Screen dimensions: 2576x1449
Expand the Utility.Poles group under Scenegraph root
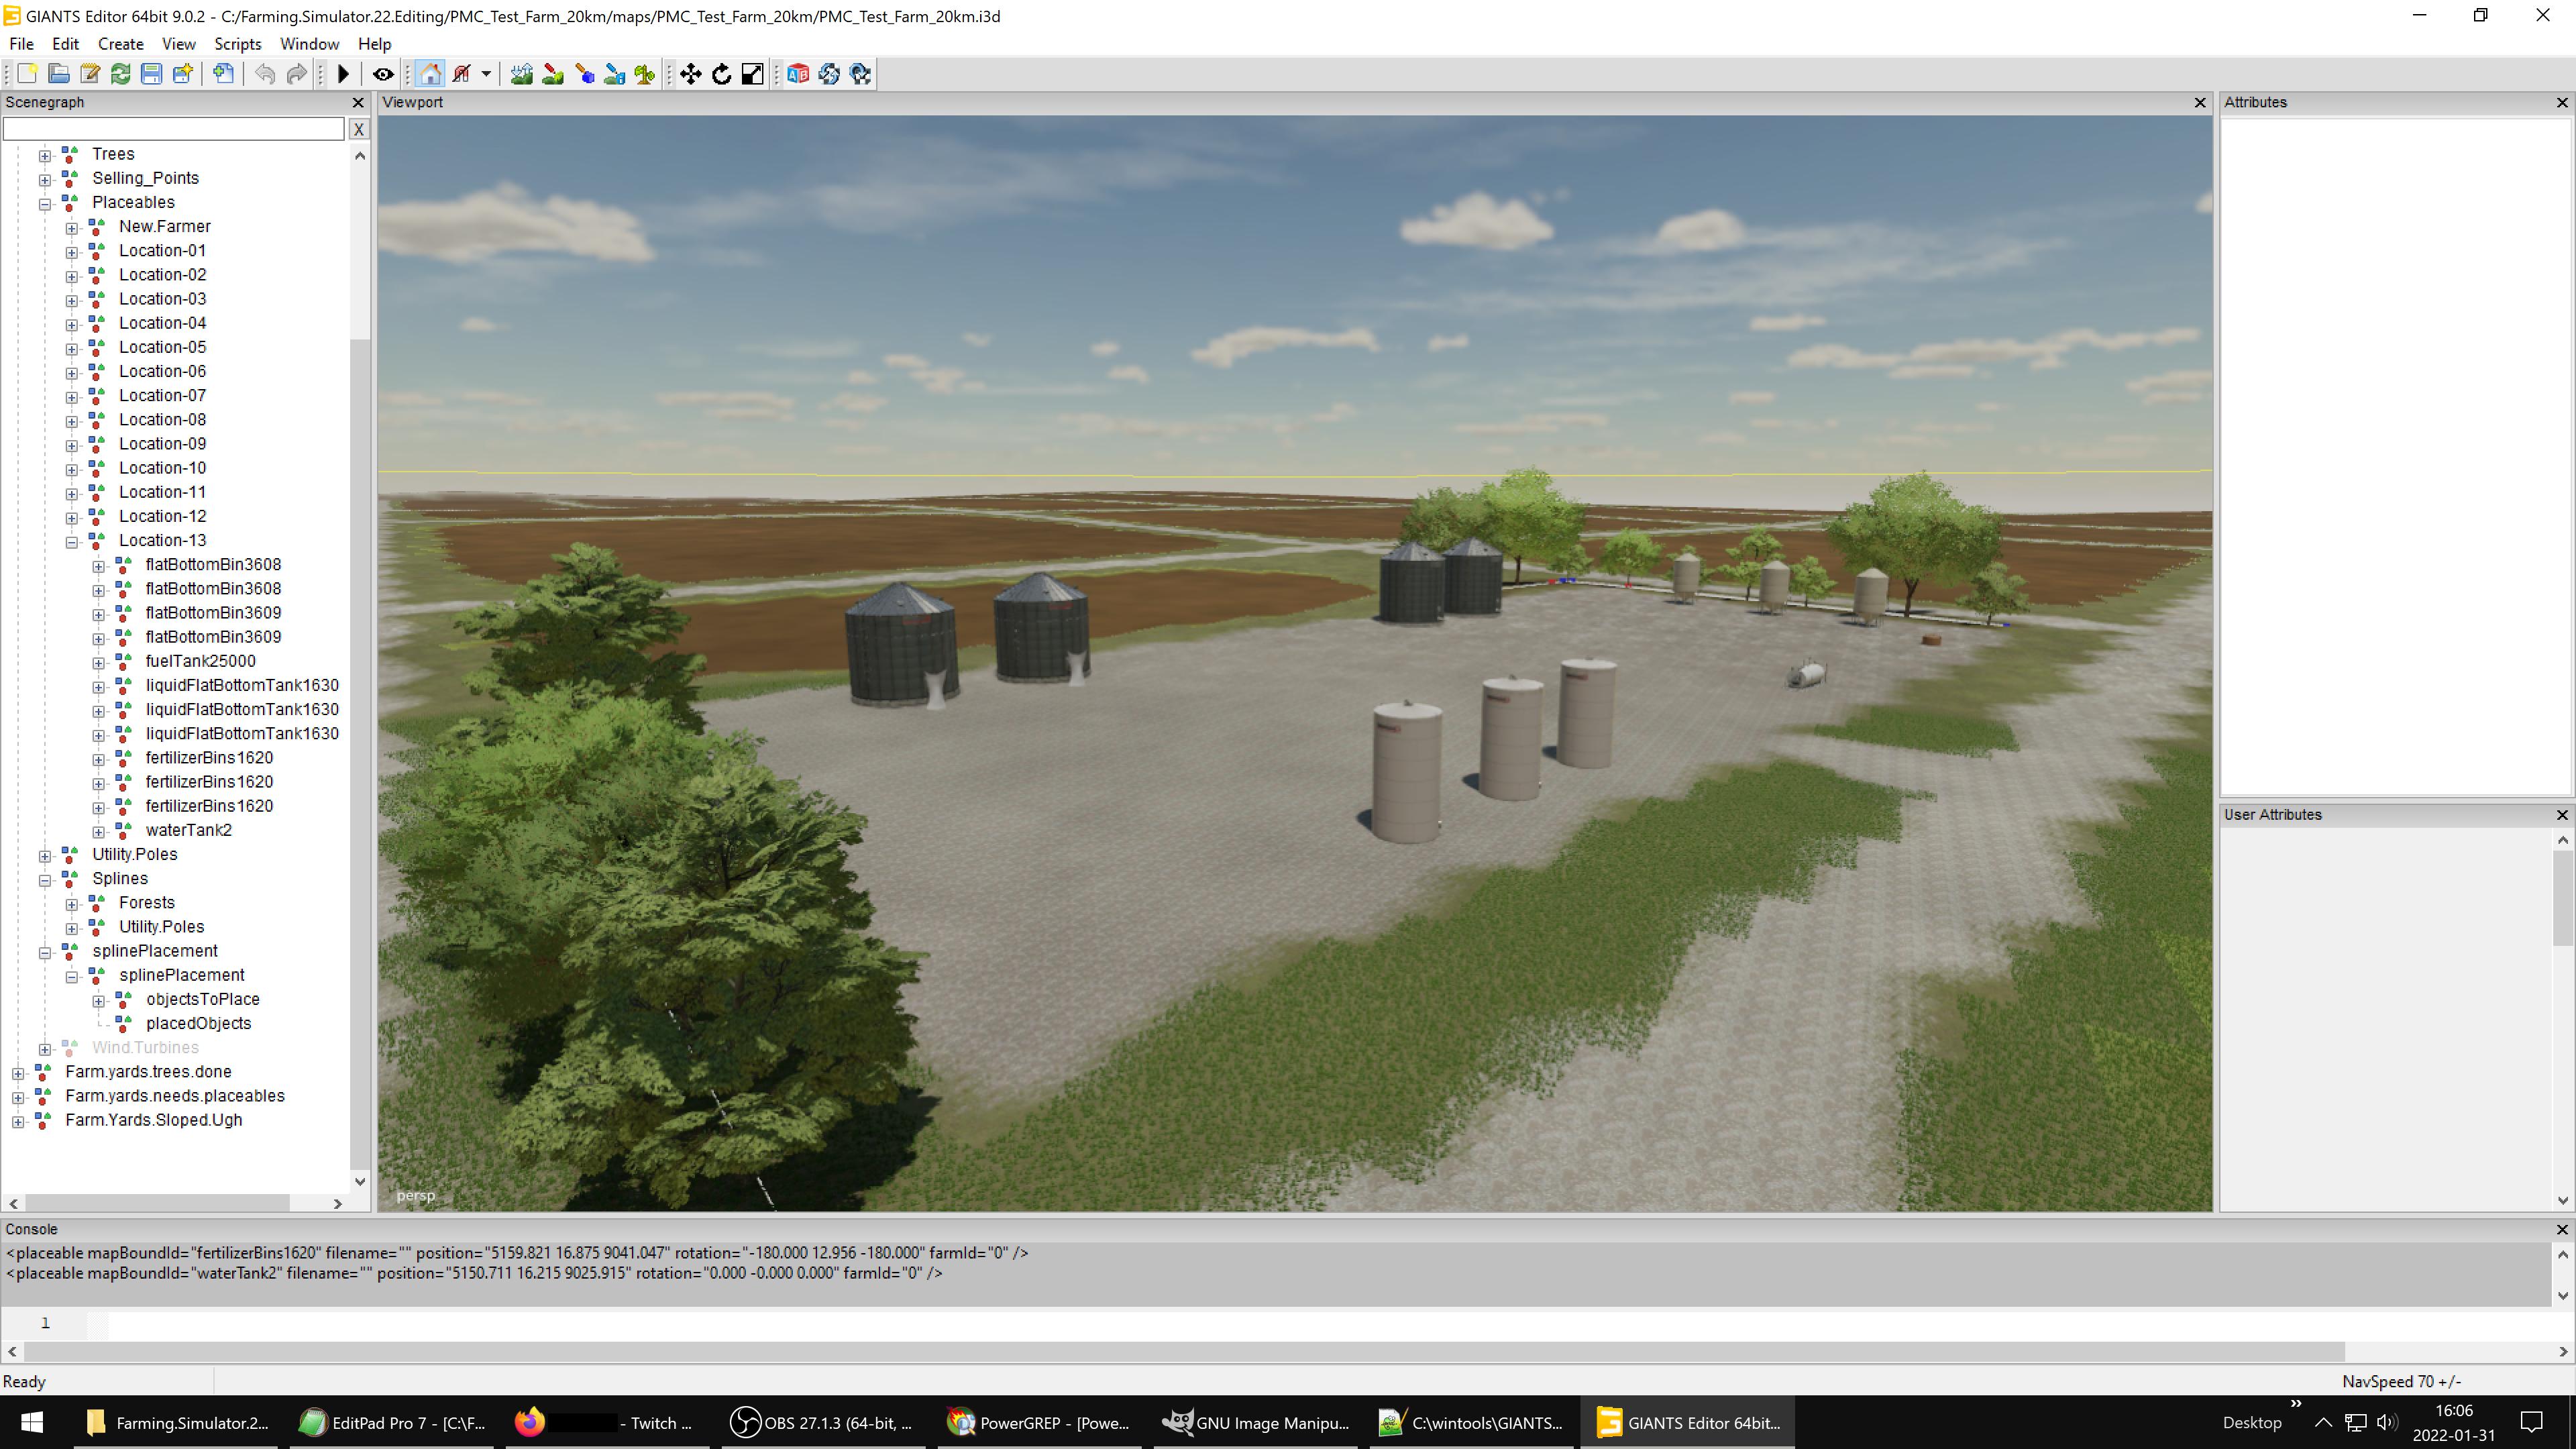[45, 856]
